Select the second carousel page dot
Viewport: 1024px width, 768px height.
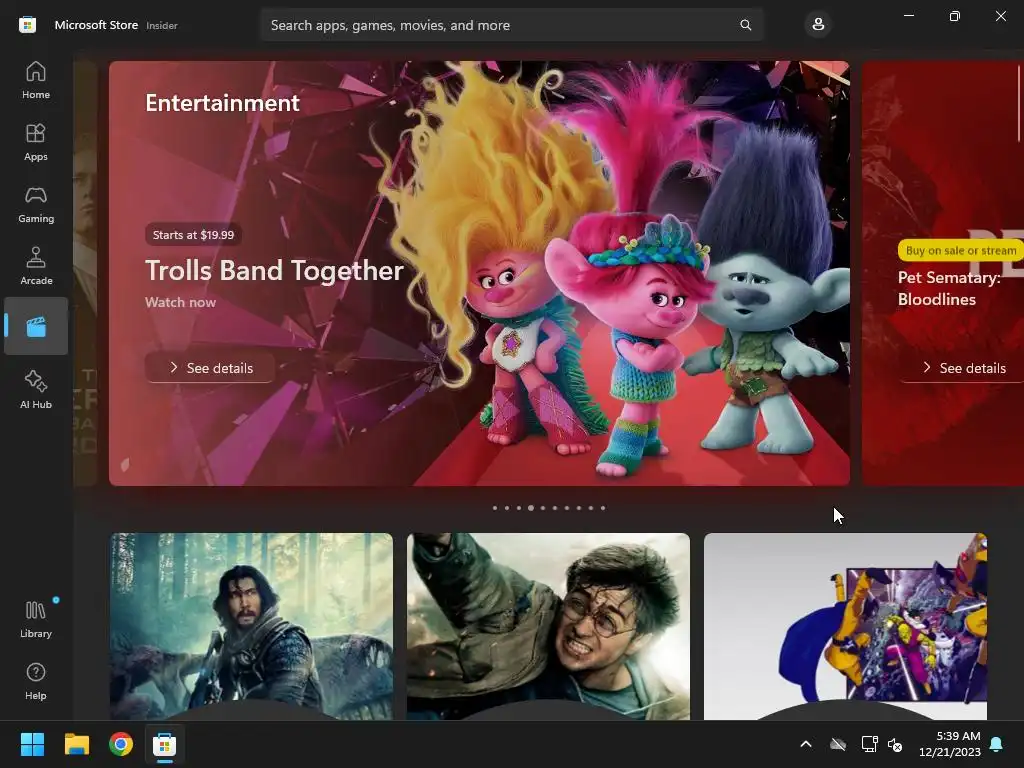pos(507,507)
